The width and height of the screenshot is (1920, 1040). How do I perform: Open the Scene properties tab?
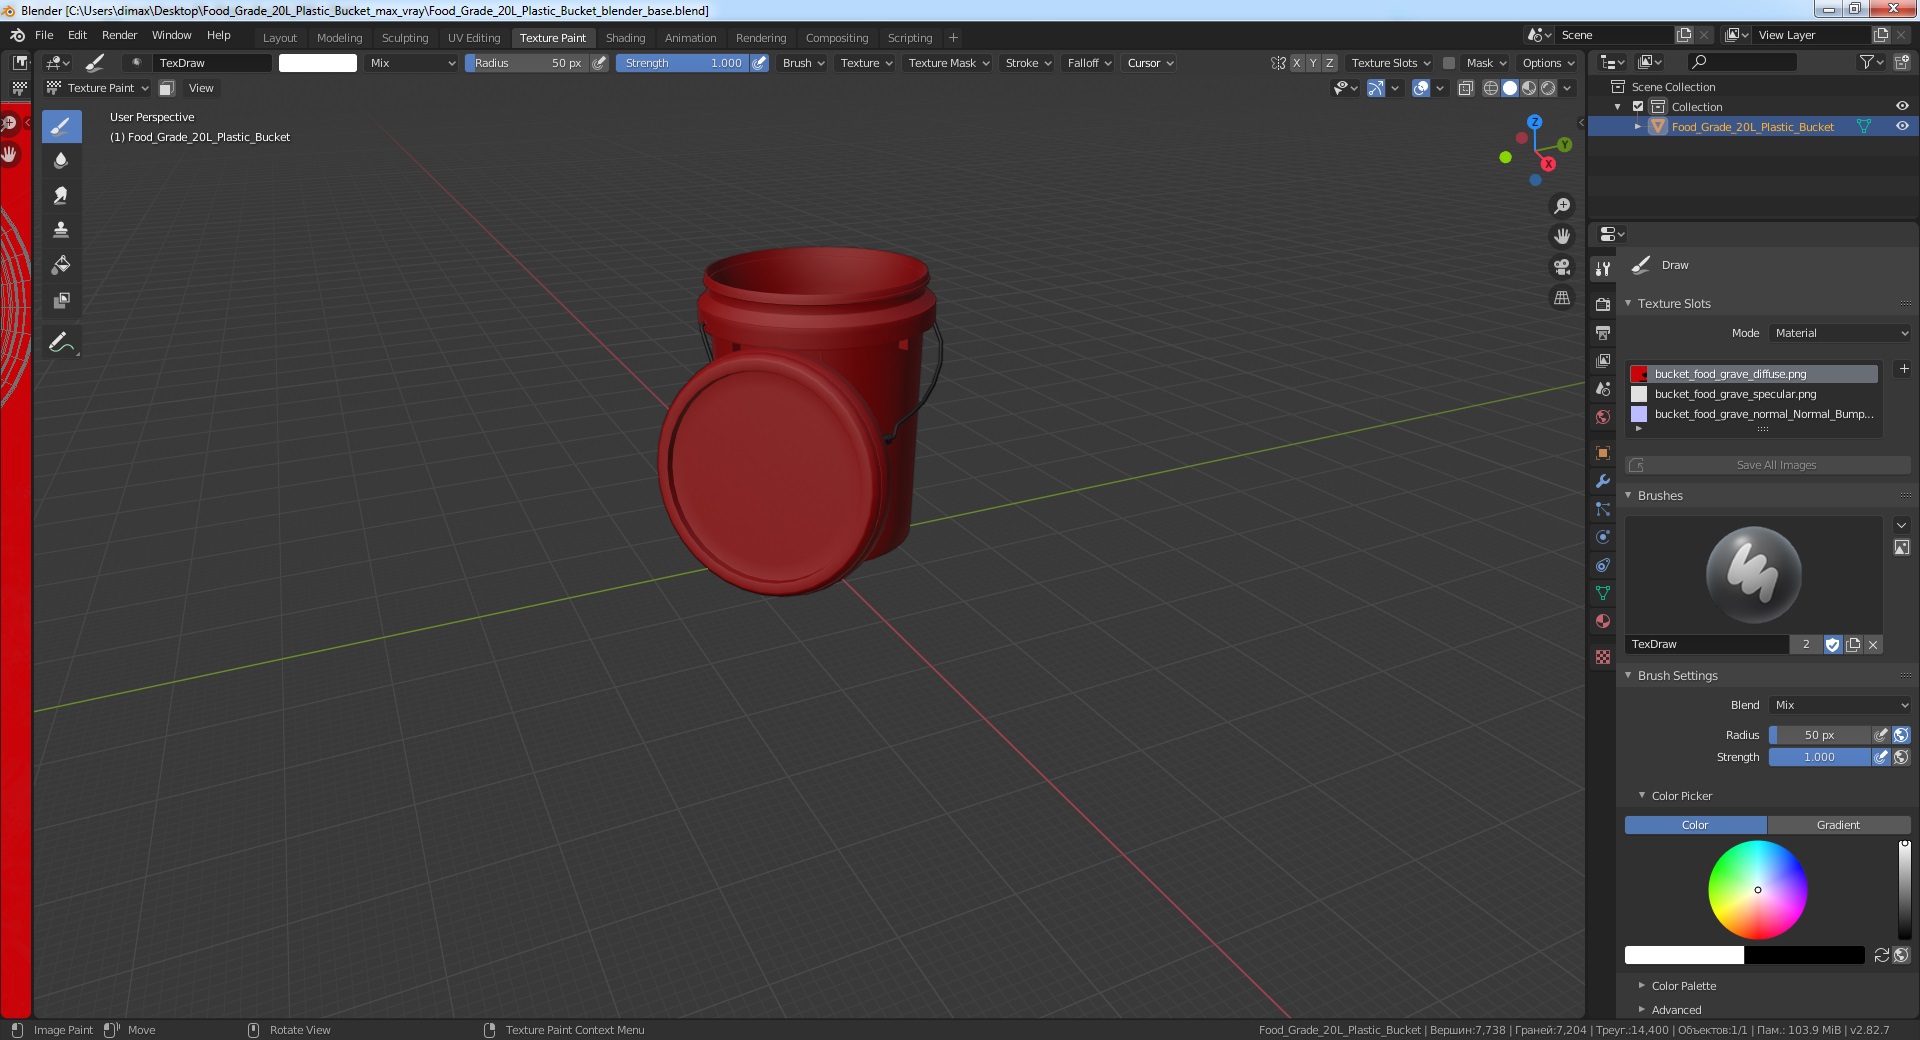(x=1603, y=388)
